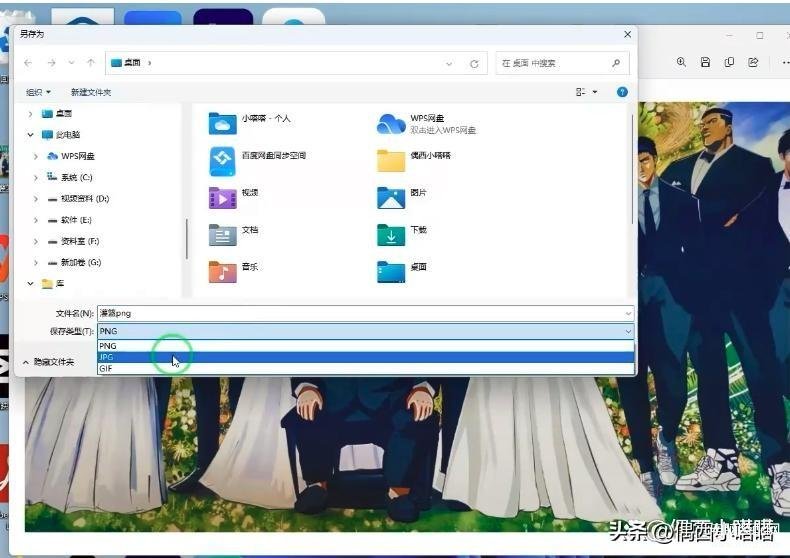Select the 小嗒嗒 - 个人 OneDrive folder icon
This screenshot has height=558, width=790.
click(222, 123)
